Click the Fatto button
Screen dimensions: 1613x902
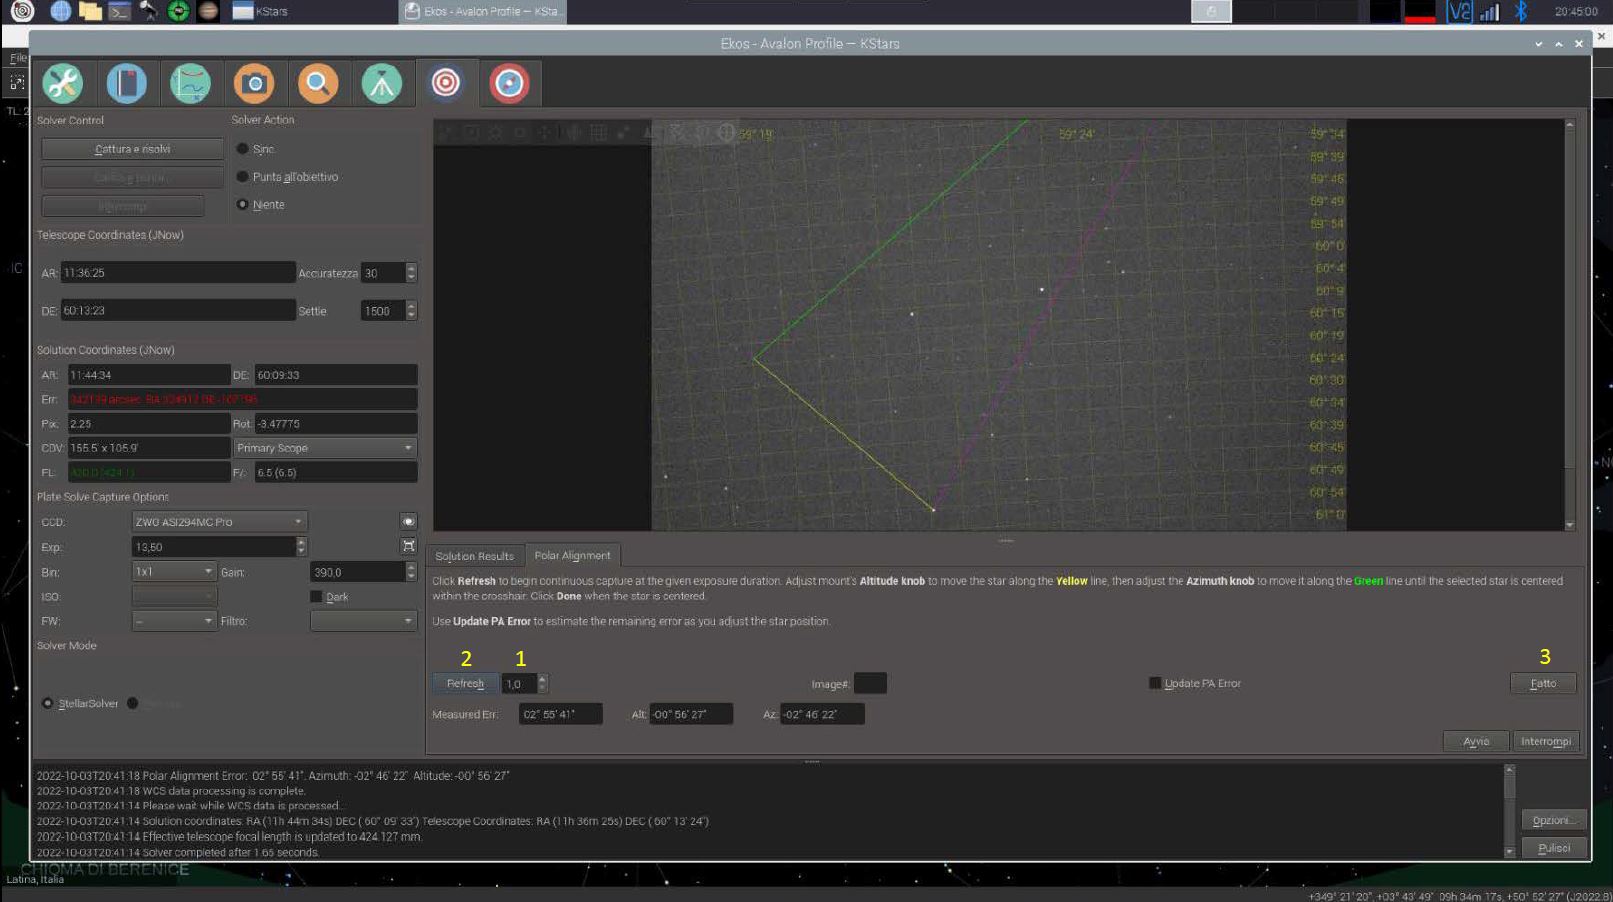pos(1543,684)
